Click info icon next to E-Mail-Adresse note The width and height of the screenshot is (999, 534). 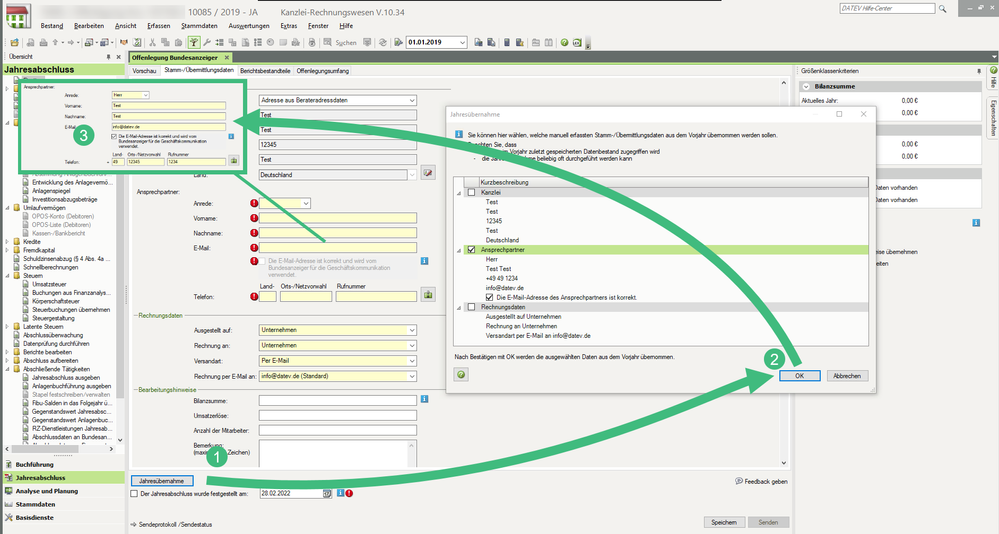424,261
